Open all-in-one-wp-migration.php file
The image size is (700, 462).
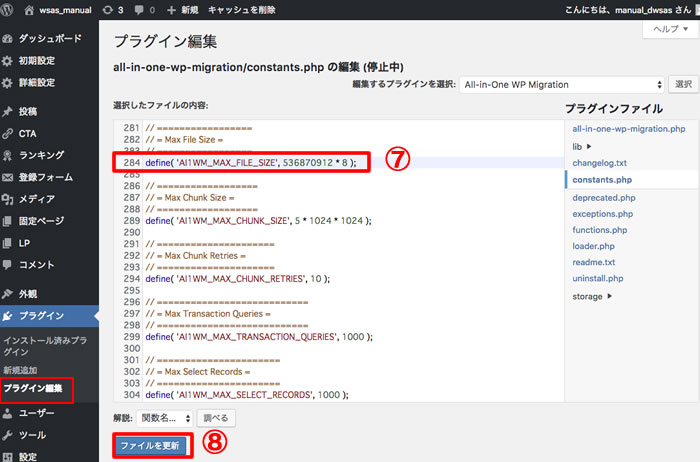coord(629,129)
